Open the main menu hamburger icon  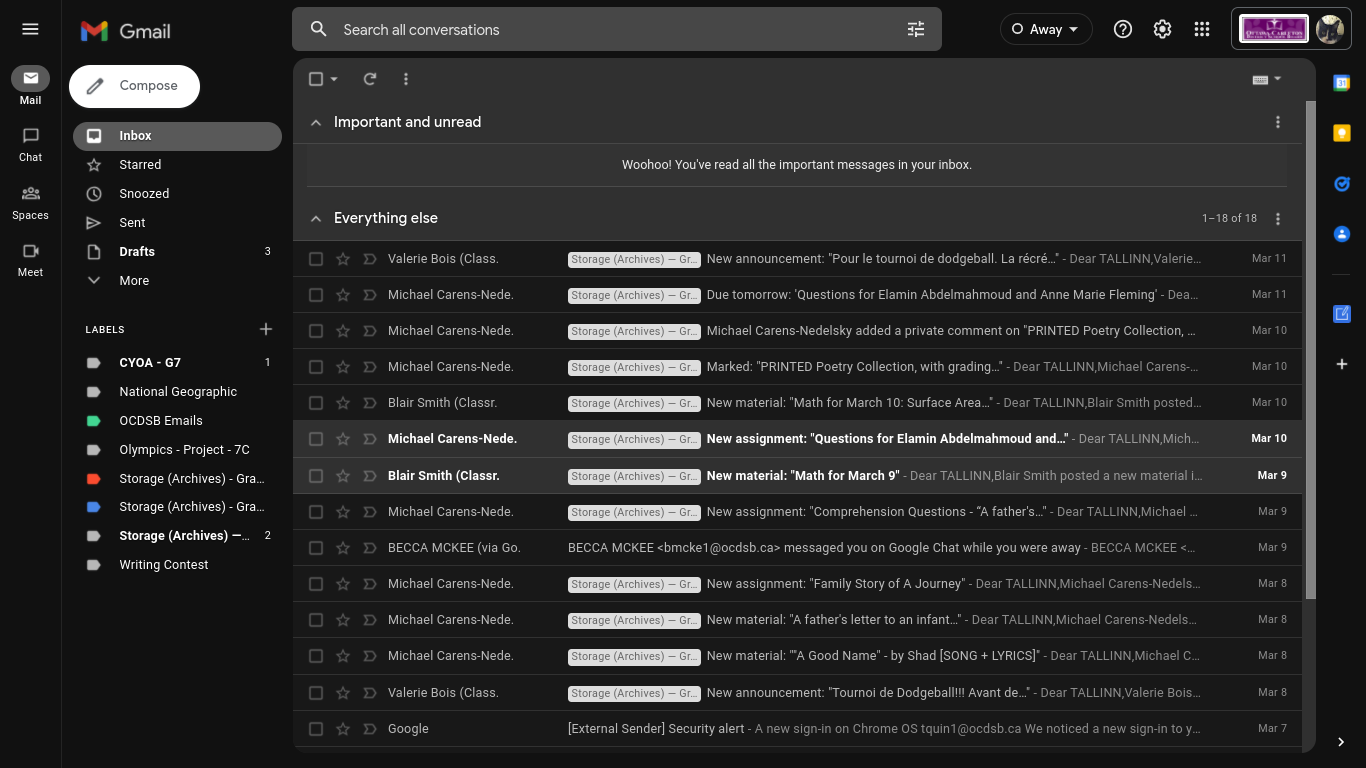[x=30, y=29]
